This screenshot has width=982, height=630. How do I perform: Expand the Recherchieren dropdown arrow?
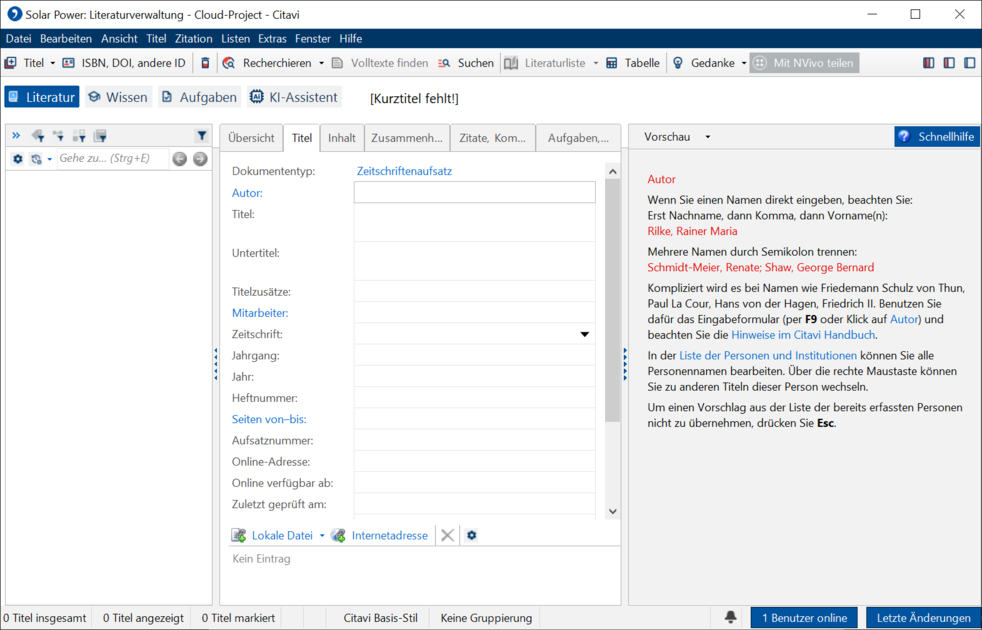[321, 63]
